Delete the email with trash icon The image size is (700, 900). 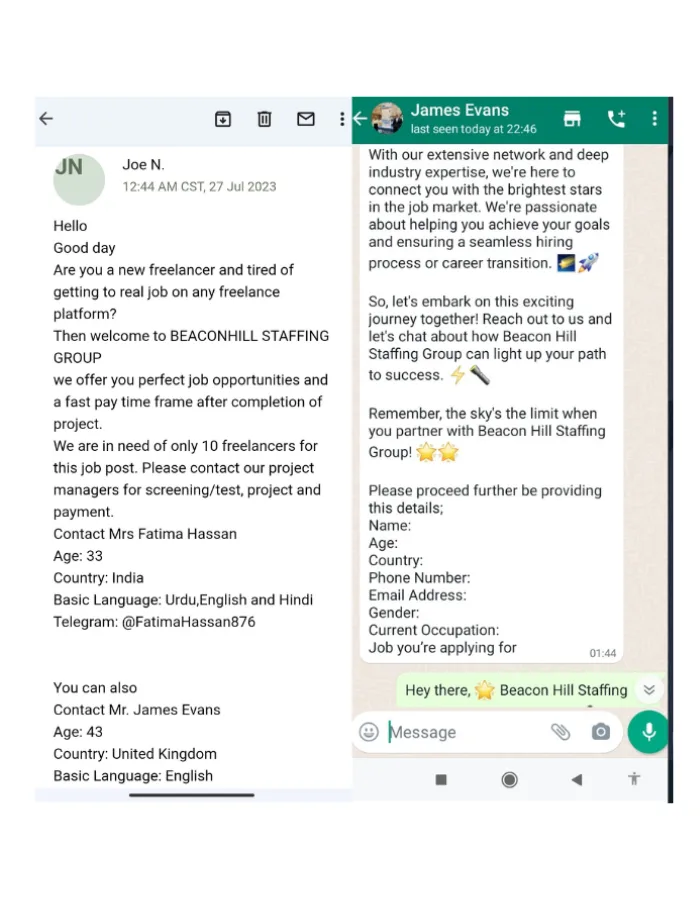(264, 119)
